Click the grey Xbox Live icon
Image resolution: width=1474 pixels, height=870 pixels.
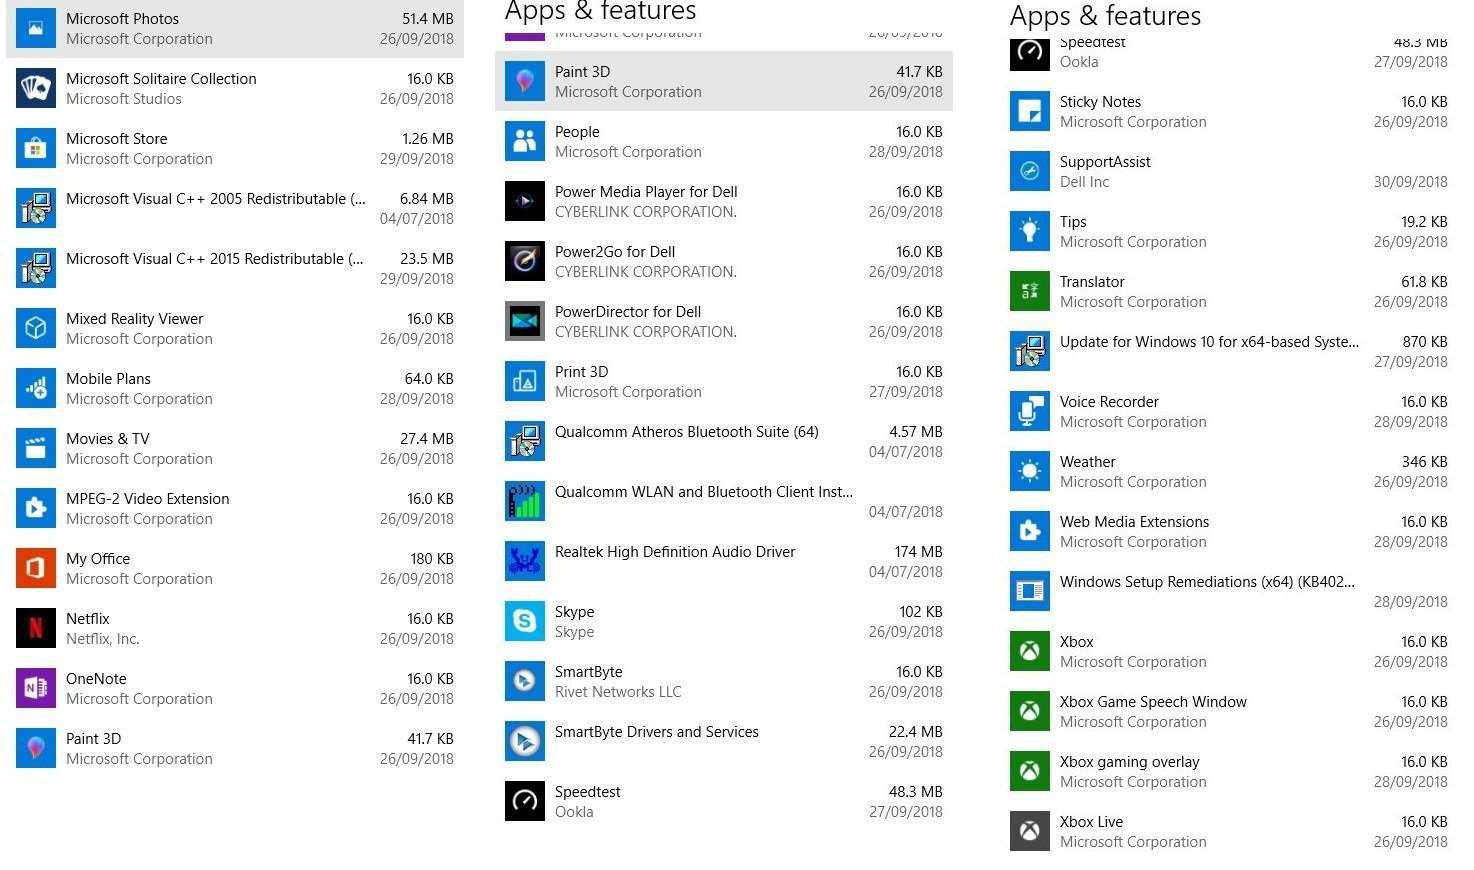[x=1030, y=831]
